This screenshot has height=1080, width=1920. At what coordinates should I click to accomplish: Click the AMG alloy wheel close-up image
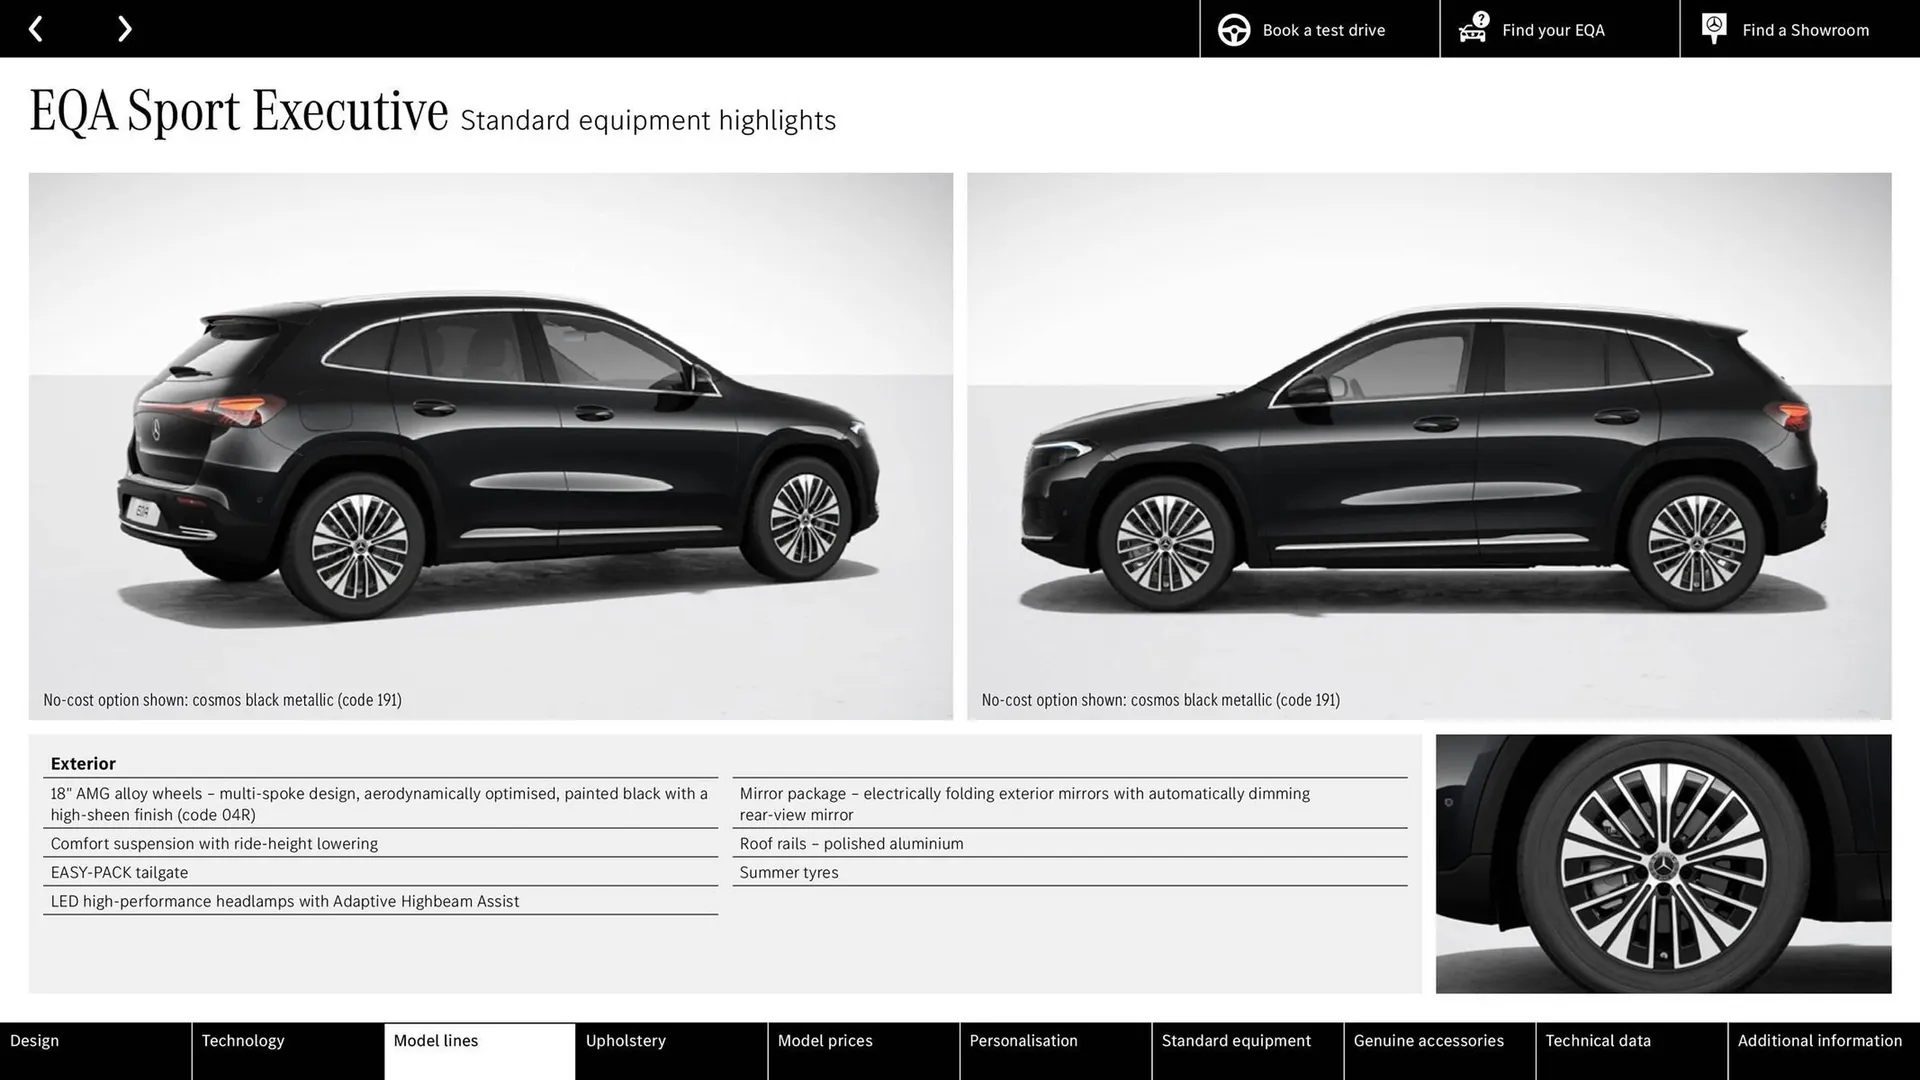click(1663, 863)
